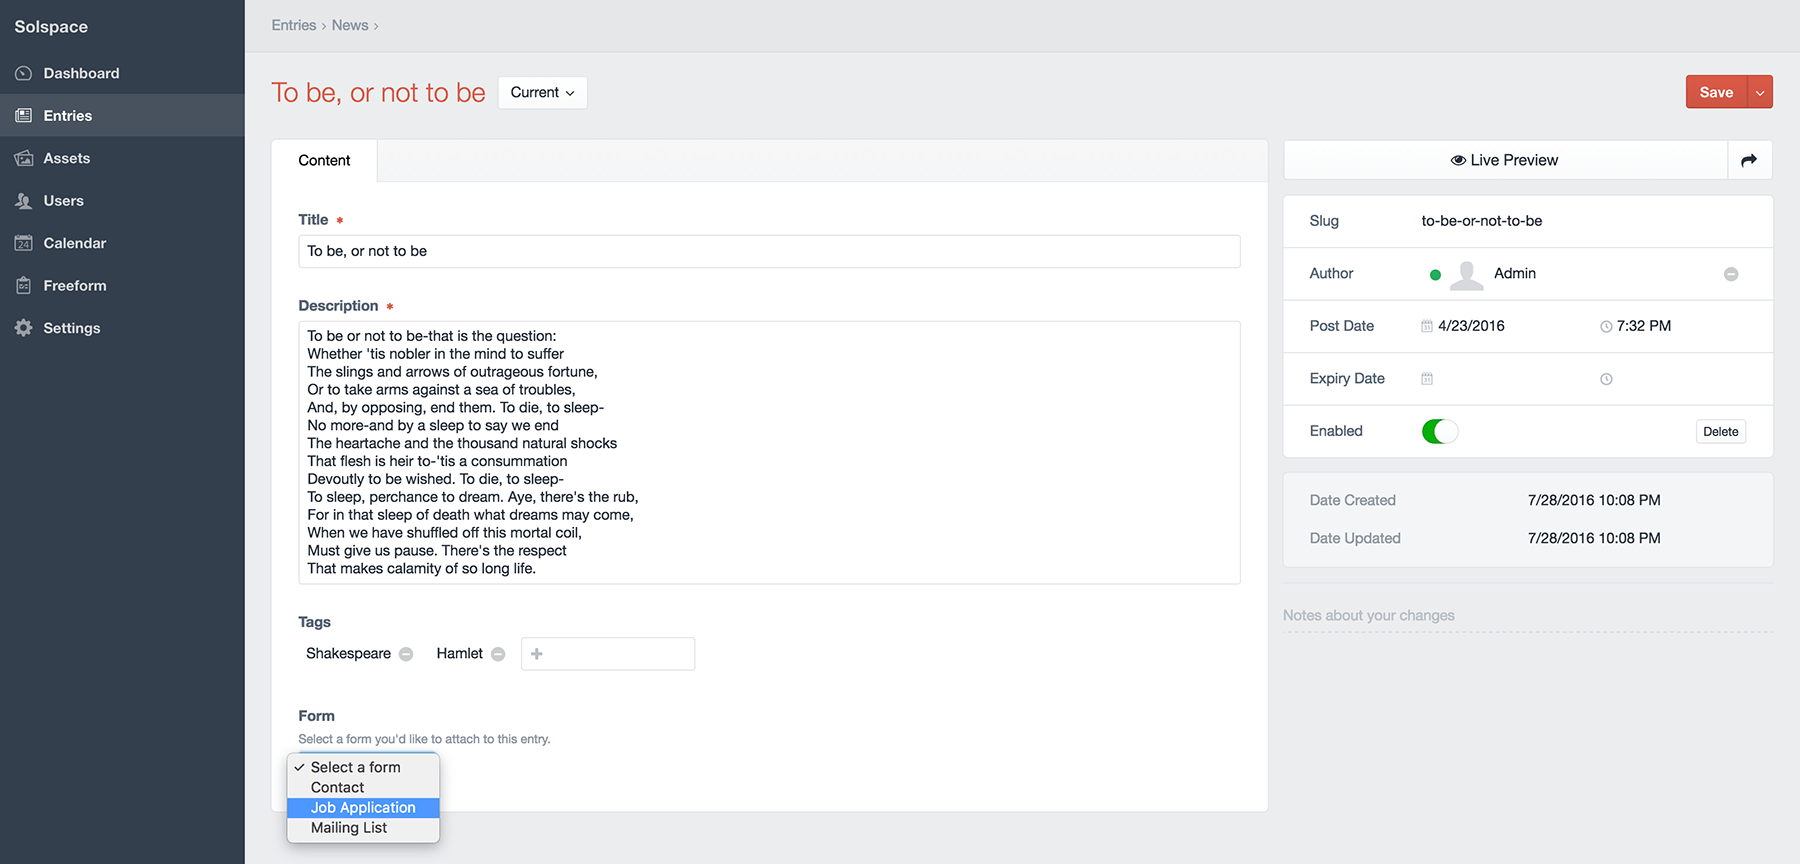The image size is (1800, 864).
Task: Open Live Preview
Action: click(1505, 160)
